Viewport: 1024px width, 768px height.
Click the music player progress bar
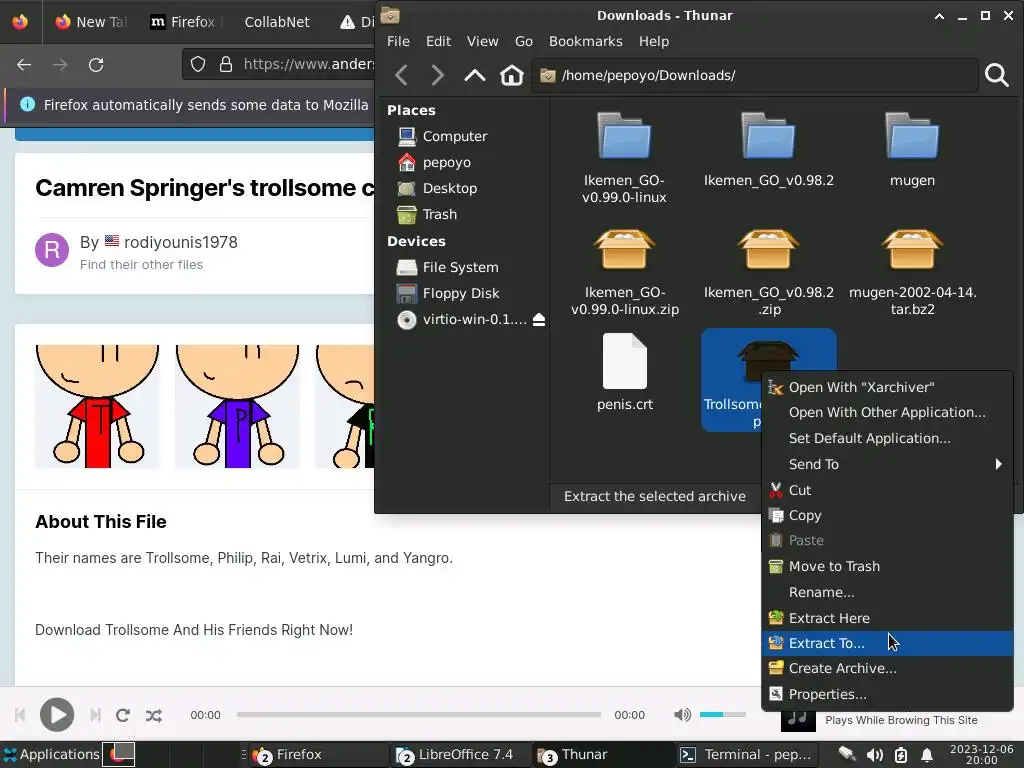click(x=419, y=714)
